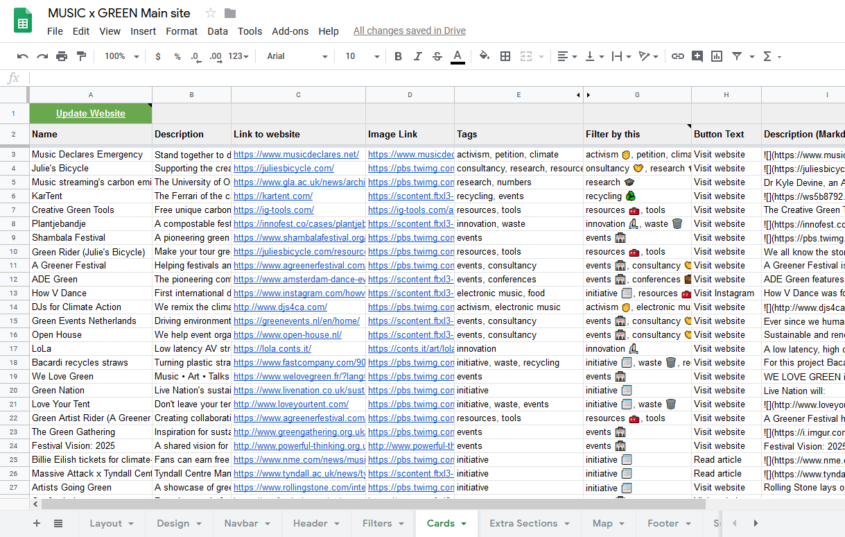Screen dimensions: 845x537
Task: Open the lola.conts.it link
Action: [x=272, y=349]
